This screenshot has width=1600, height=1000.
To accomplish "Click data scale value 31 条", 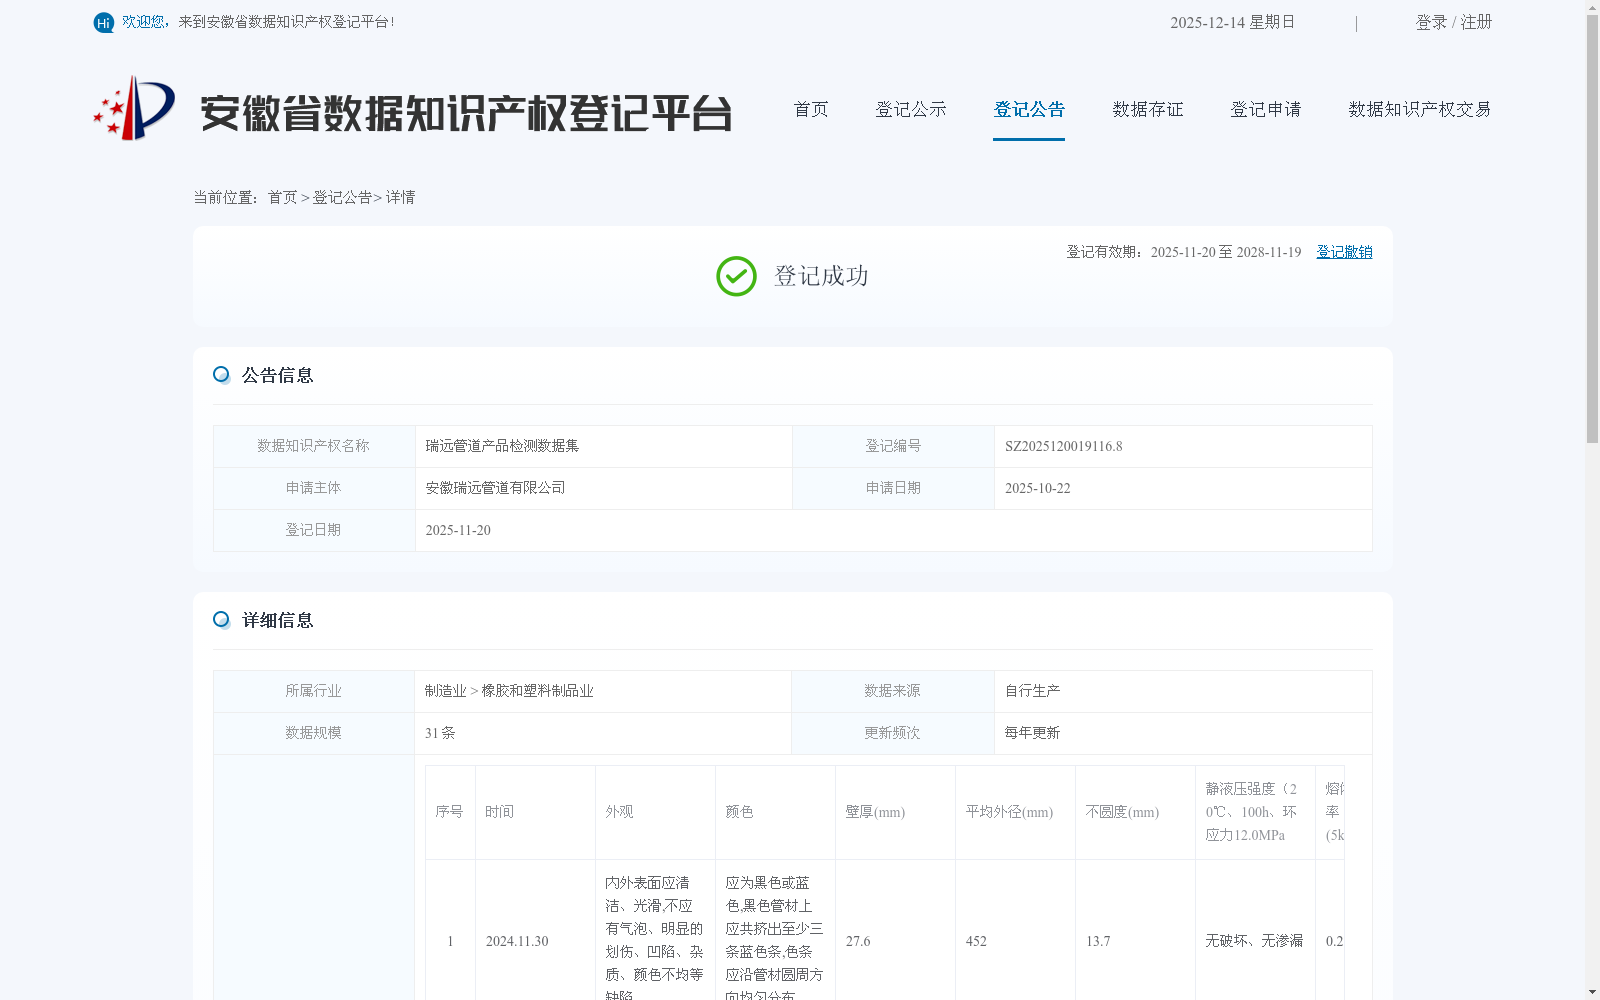I will click(440, 733).
